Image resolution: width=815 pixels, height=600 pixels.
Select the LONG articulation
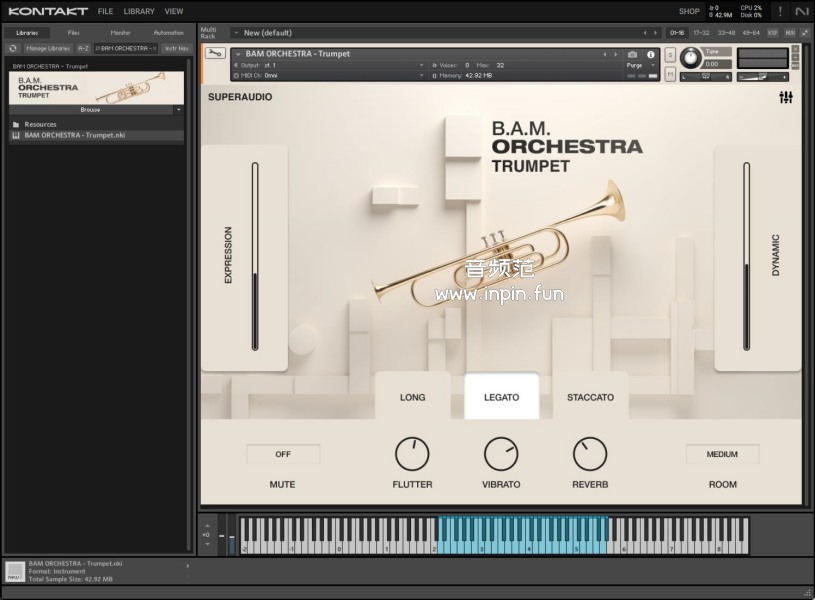[x=413, y=397]
